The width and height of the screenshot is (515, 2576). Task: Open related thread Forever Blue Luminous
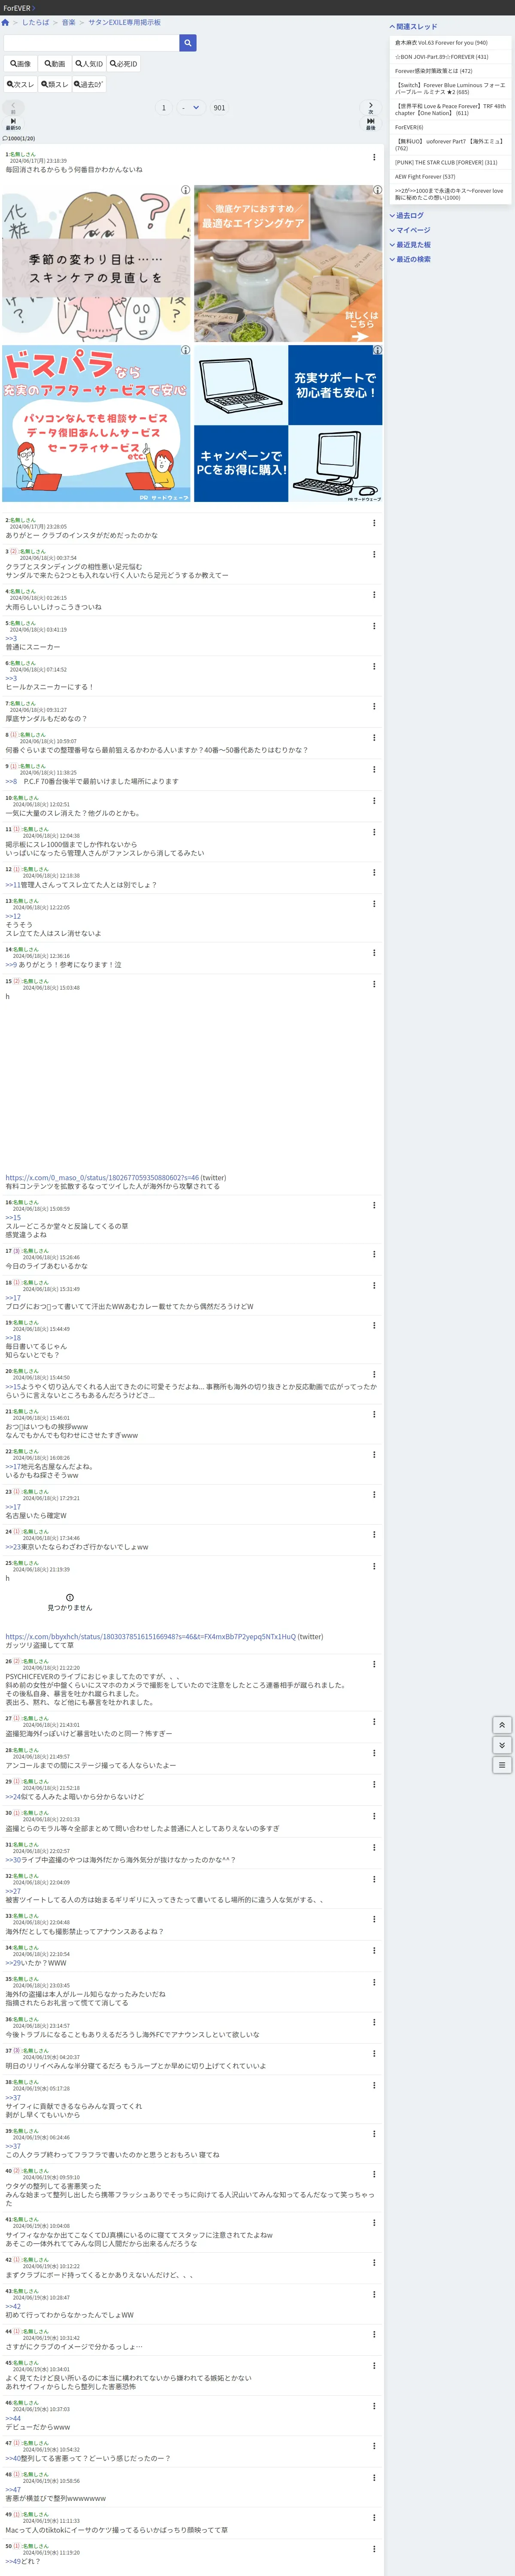(450, 88)
